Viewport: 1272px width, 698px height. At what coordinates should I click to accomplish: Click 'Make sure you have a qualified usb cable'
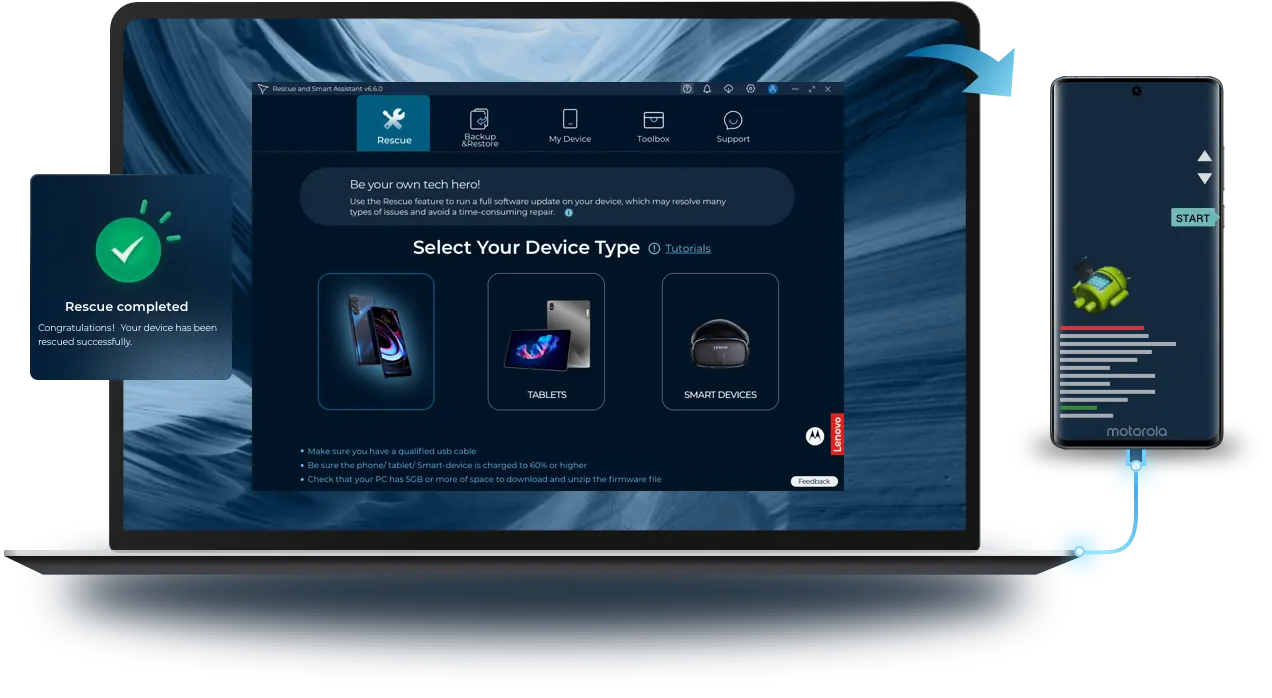(392, 451)
